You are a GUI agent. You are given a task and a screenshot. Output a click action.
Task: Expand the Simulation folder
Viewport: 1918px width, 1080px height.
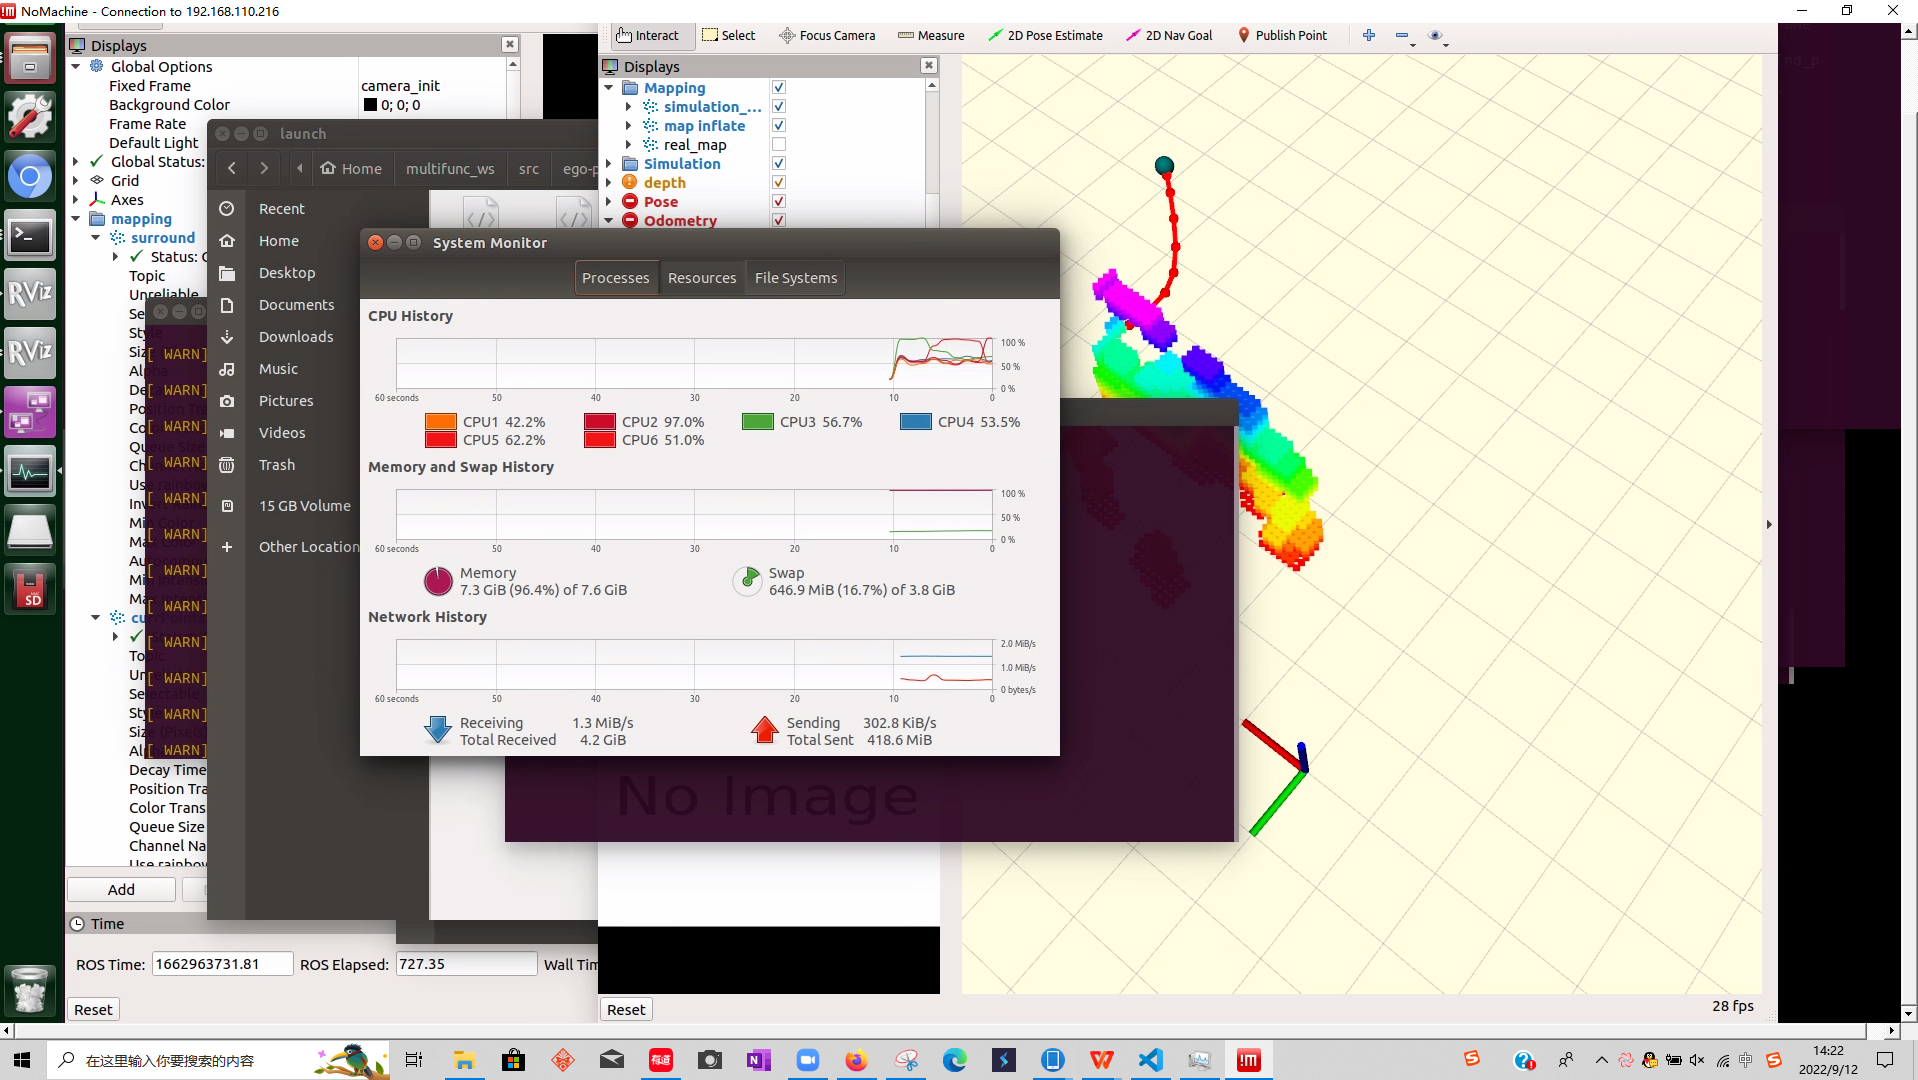coord(609,163)
